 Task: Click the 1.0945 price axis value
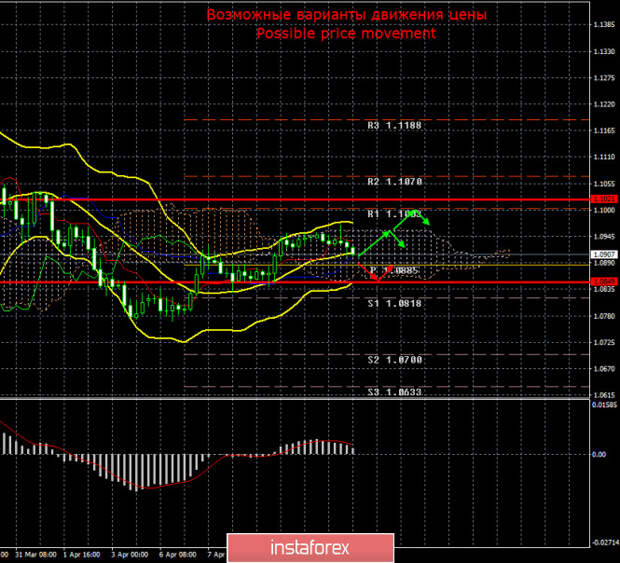[604, 236]
